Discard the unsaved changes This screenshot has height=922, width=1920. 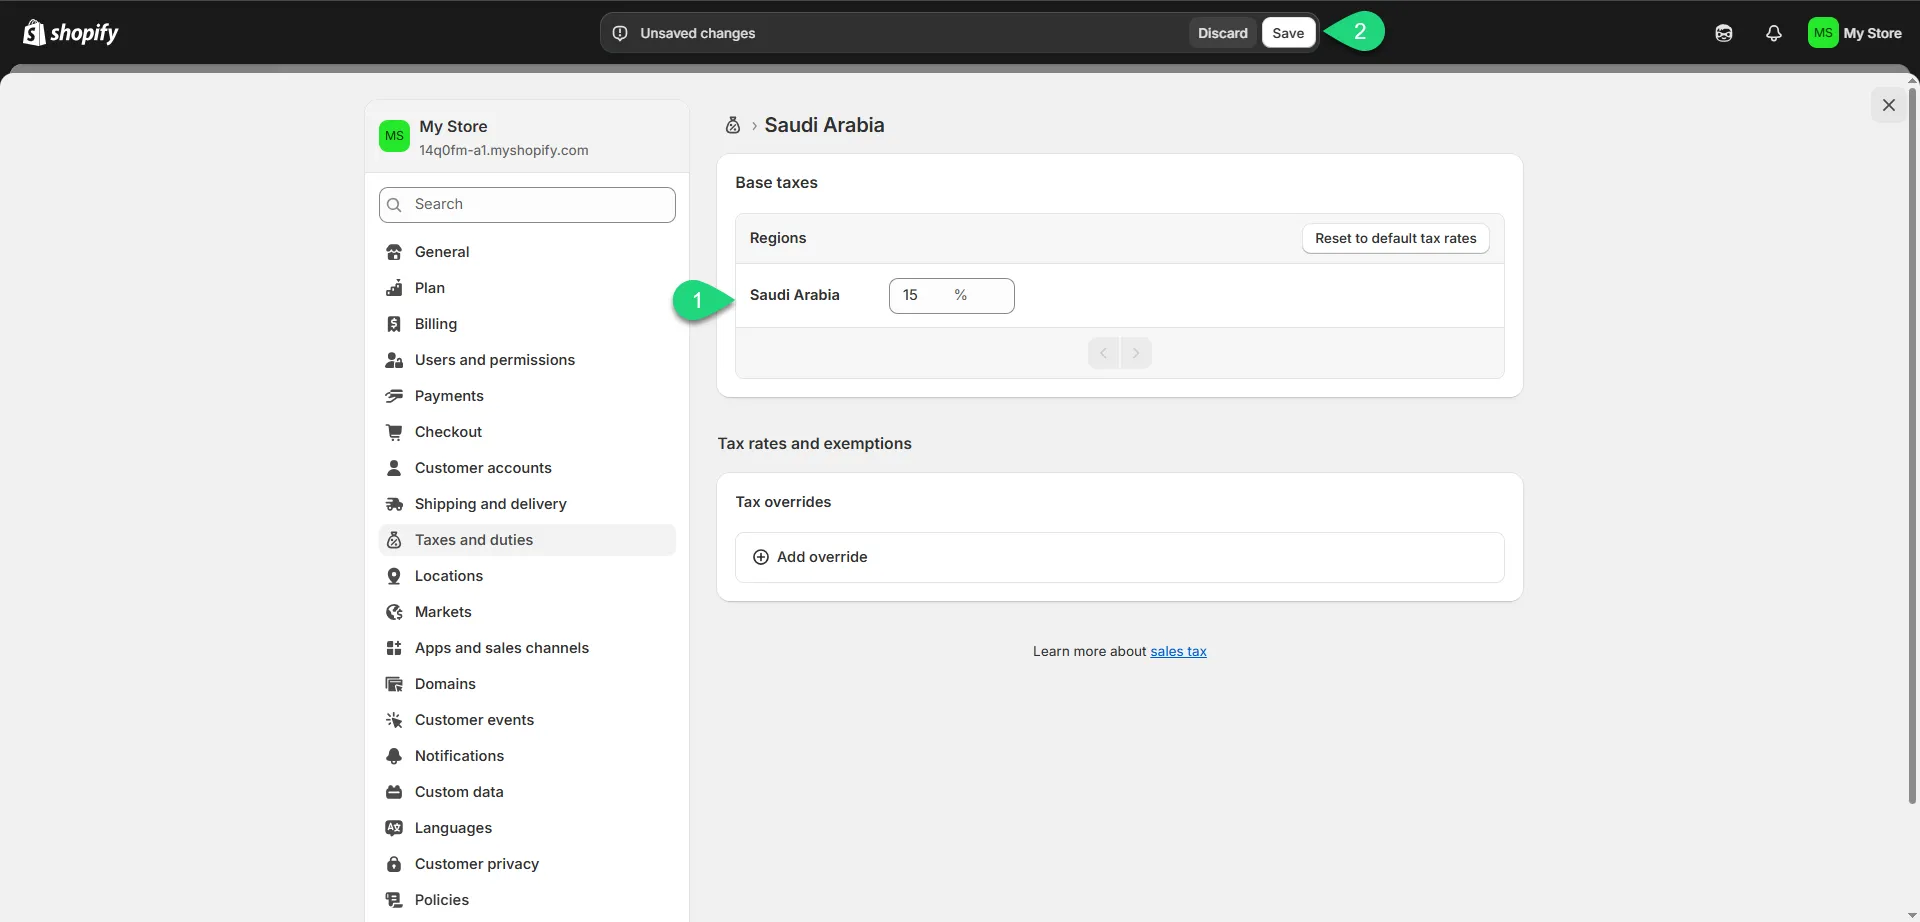click(x=1222, y=33)
